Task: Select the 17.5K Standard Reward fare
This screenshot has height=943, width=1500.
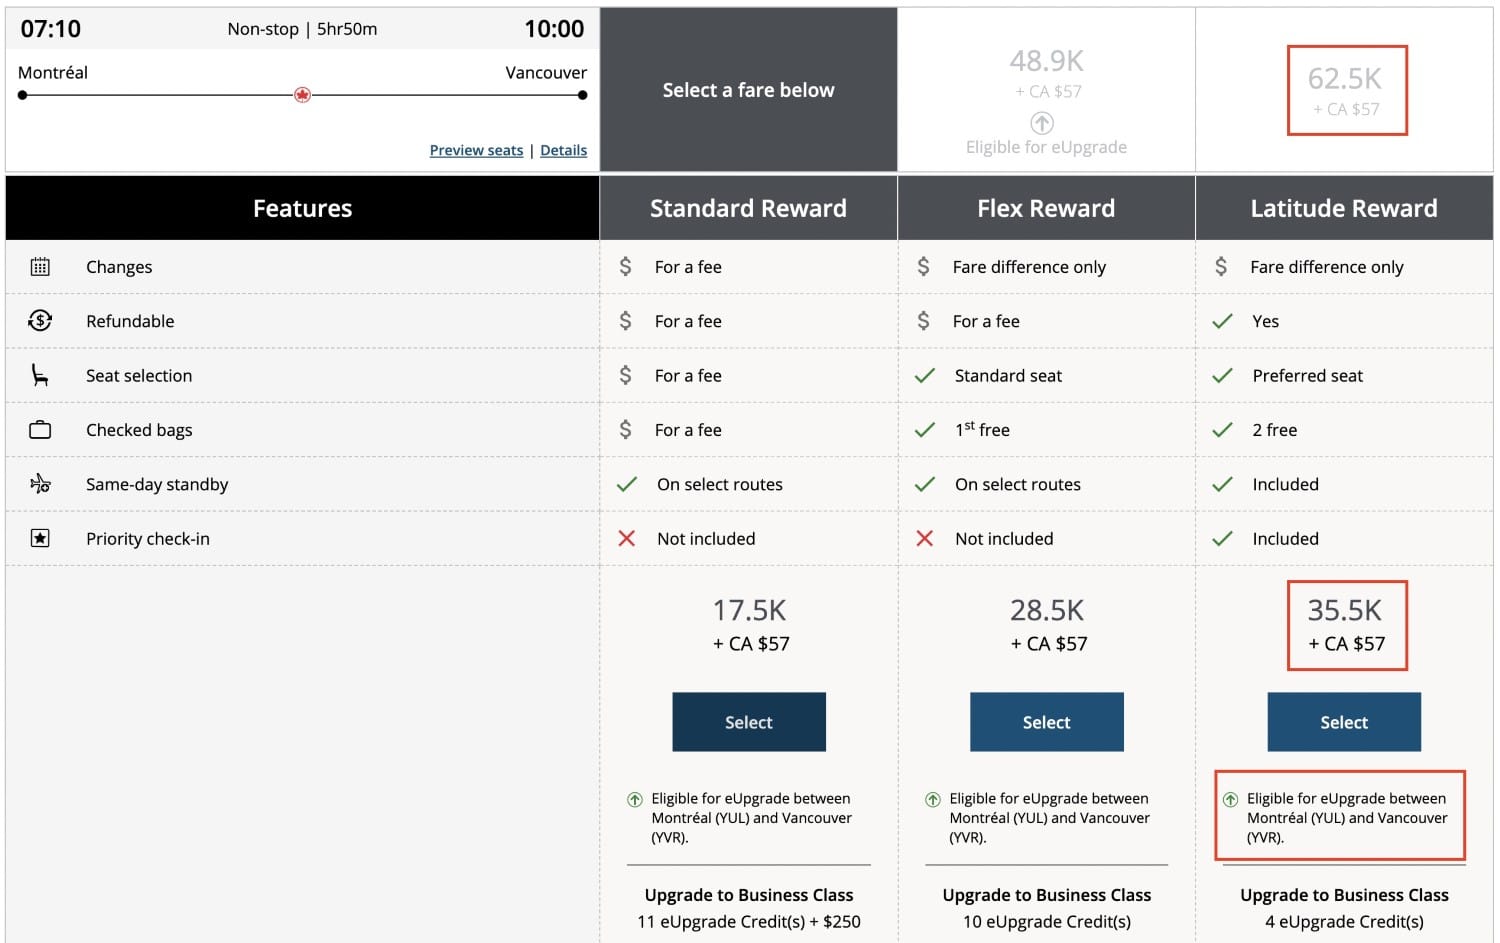Action: 748,721
